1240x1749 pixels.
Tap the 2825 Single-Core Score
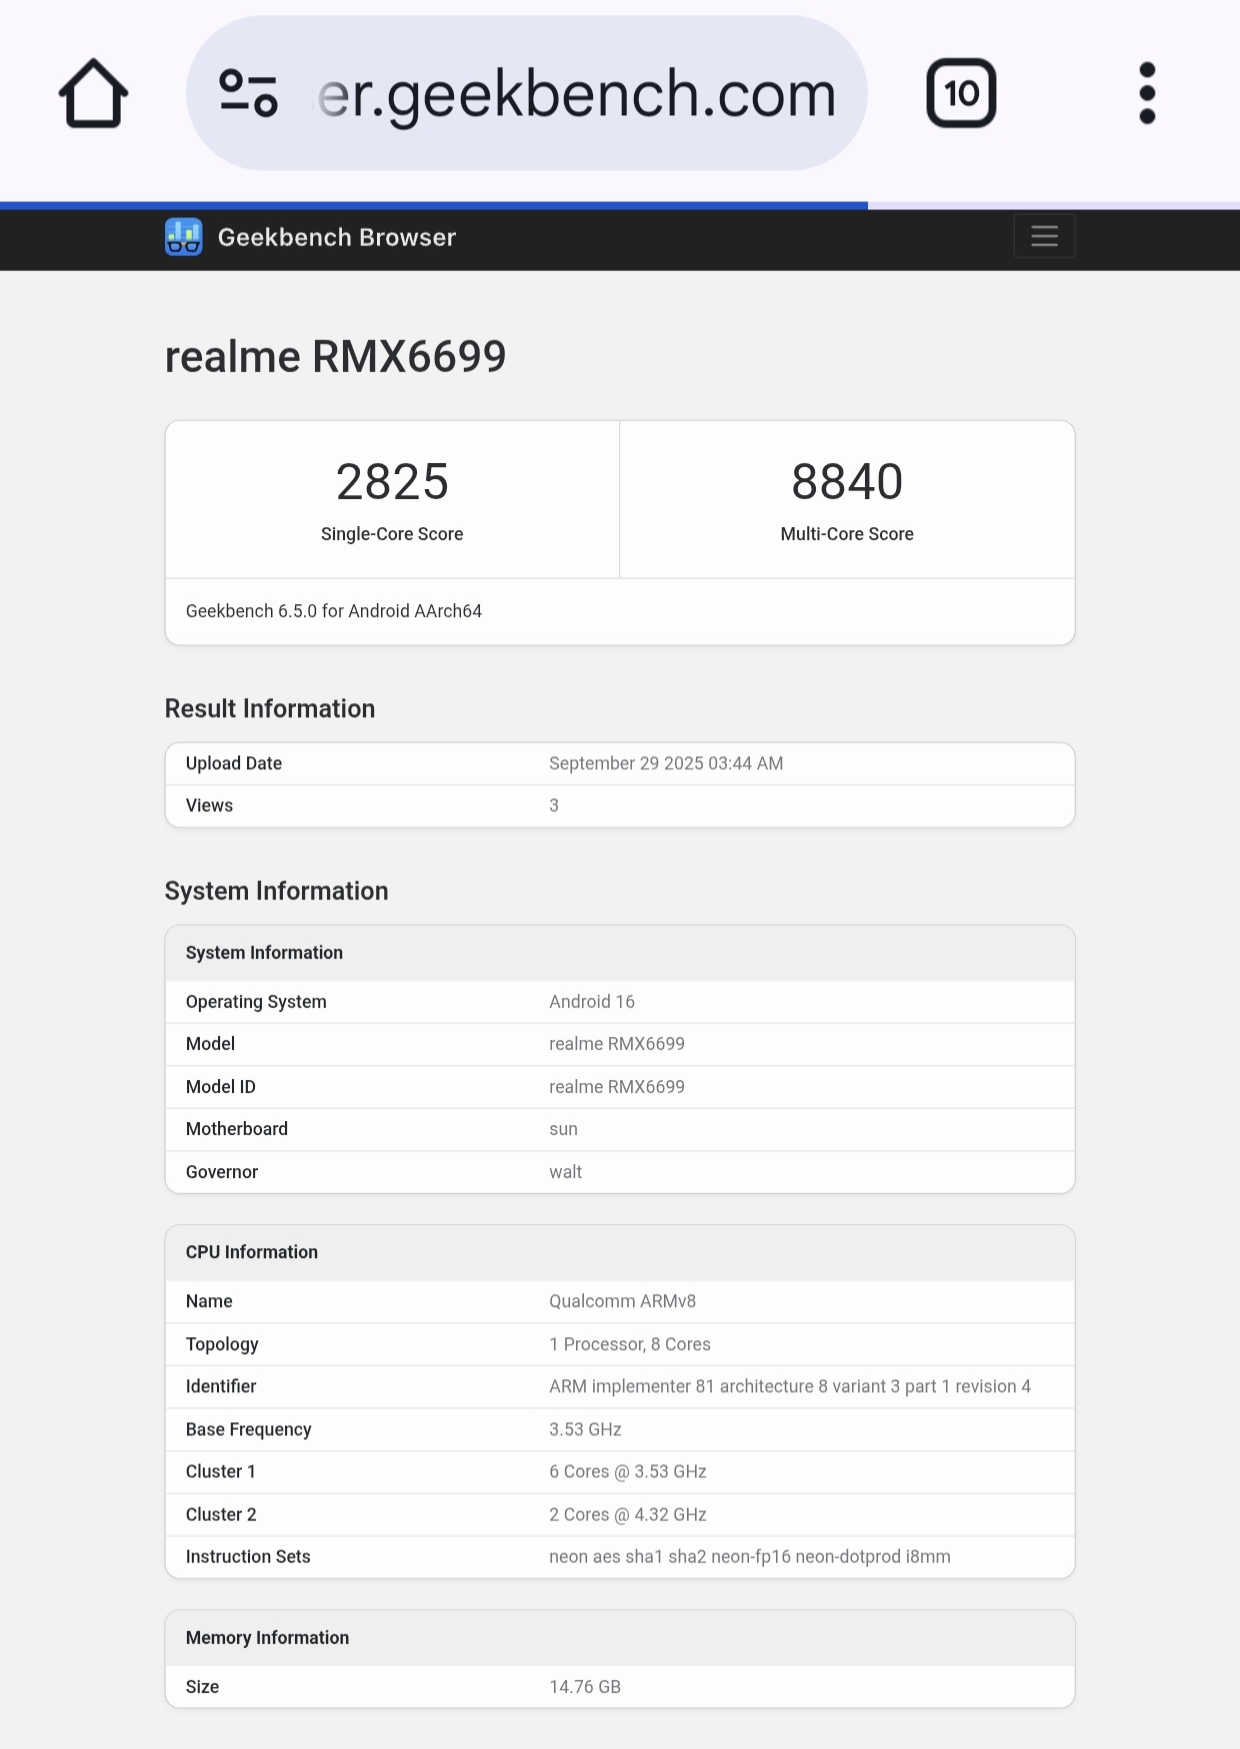coord(392,482)
